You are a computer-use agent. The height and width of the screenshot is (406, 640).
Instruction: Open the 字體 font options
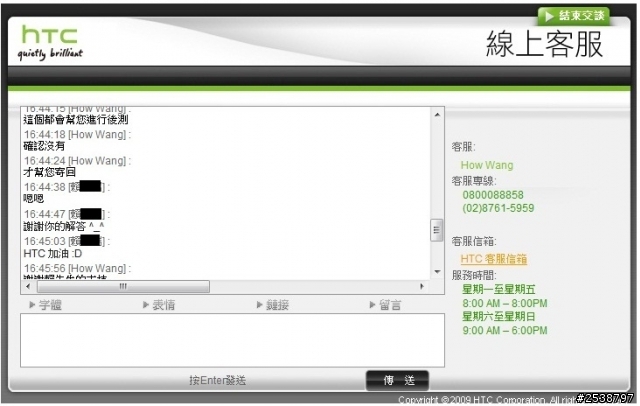click(45, 305)
